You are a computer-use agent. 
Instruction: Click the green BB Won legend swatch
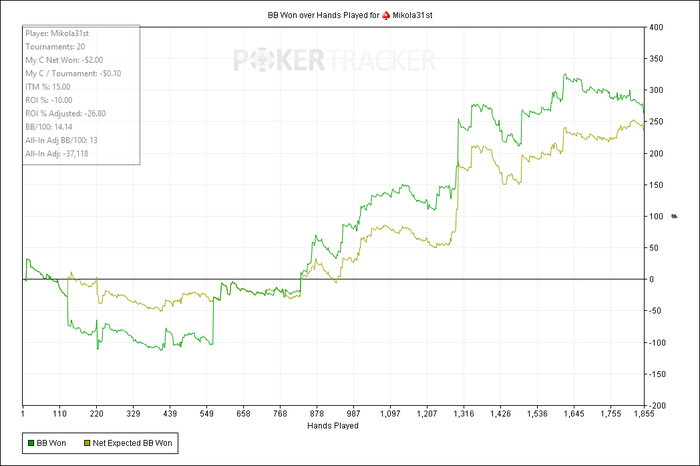pos(31,443)
